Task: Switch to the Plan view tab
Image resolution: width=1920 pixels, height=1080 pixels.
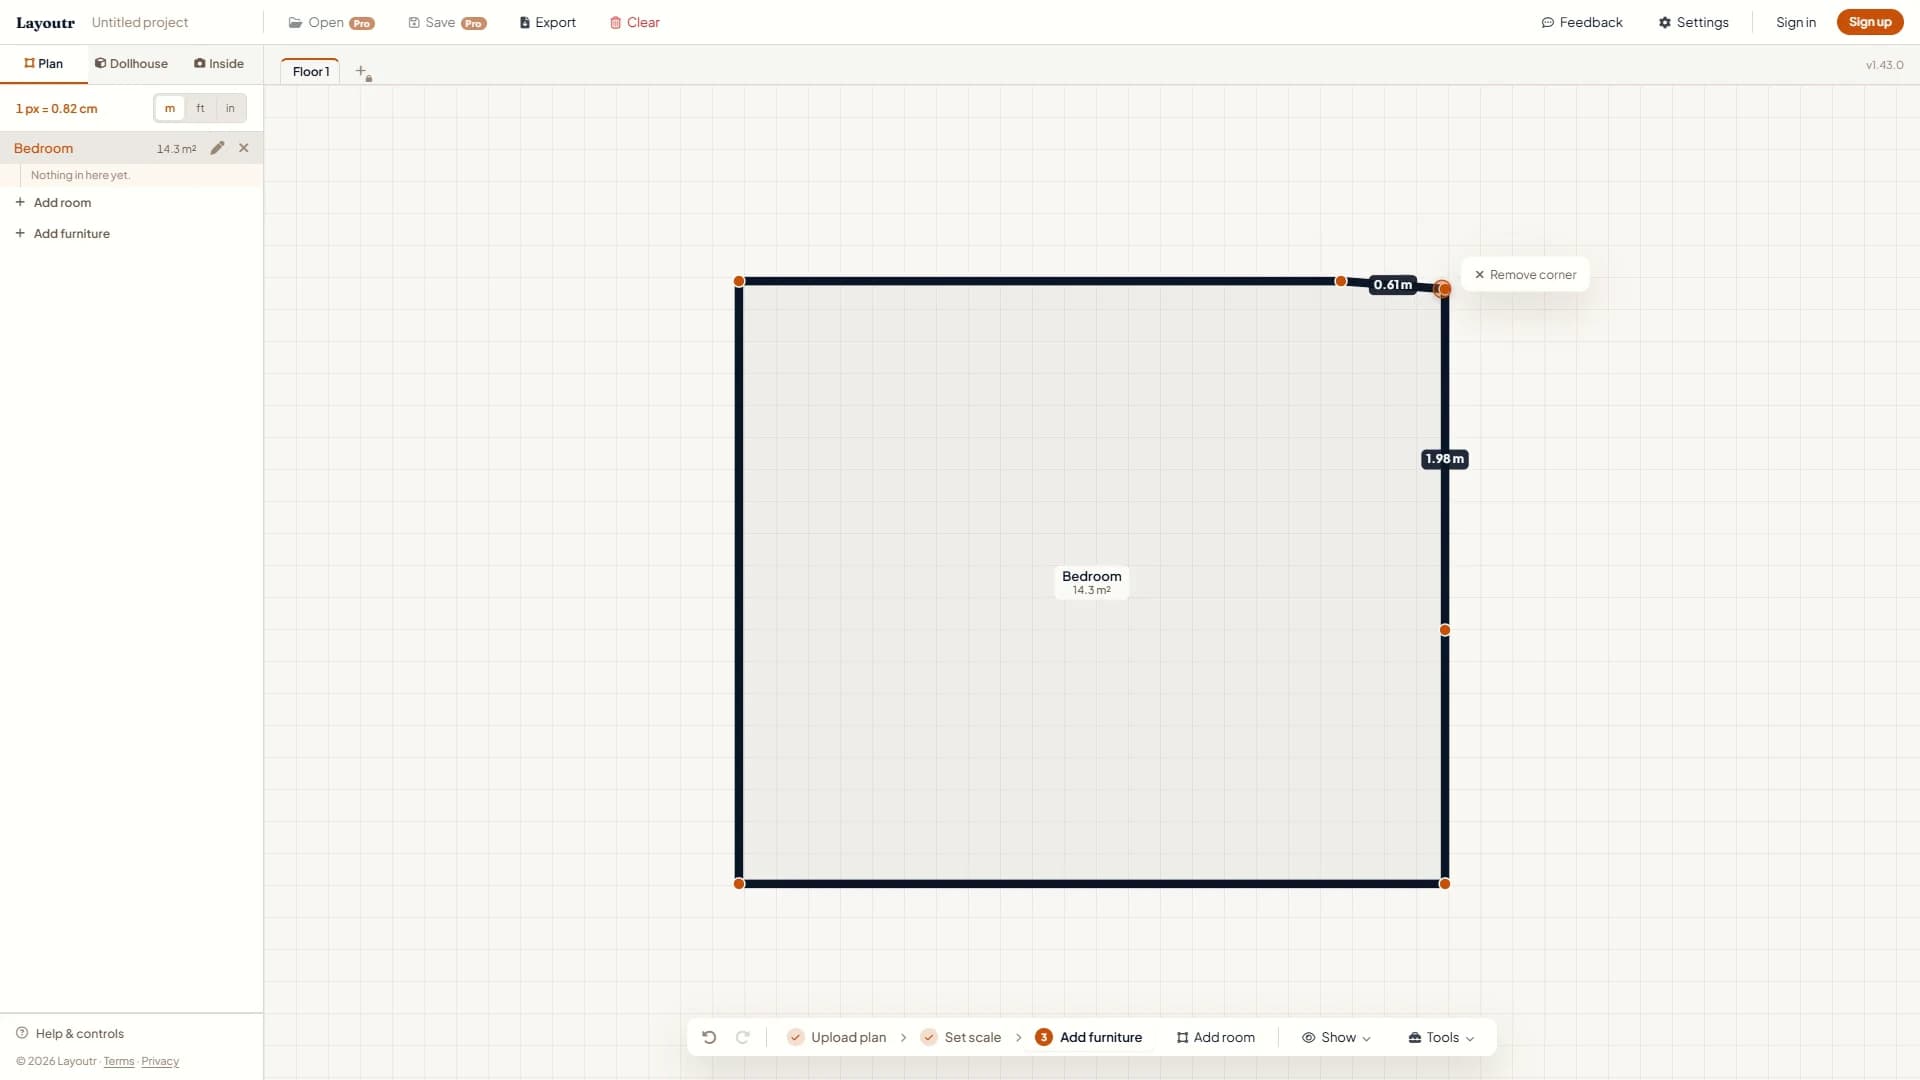Action: 43,63
